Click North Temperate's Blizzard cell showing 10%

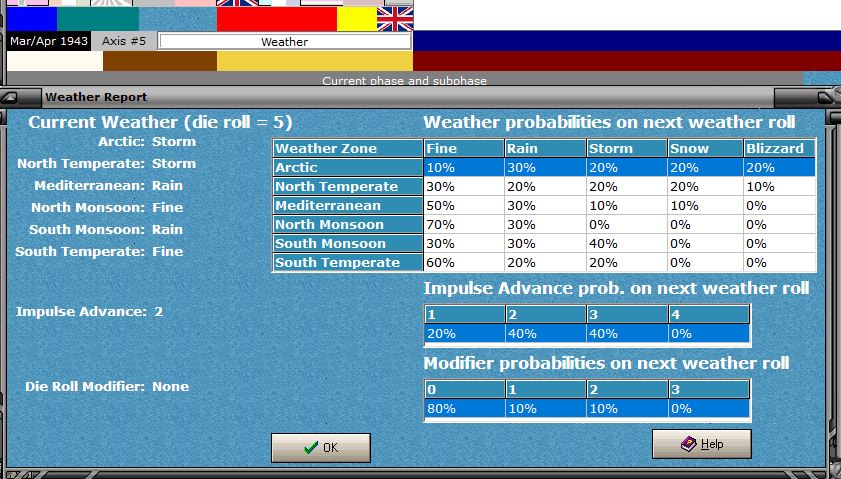point(779,187)
